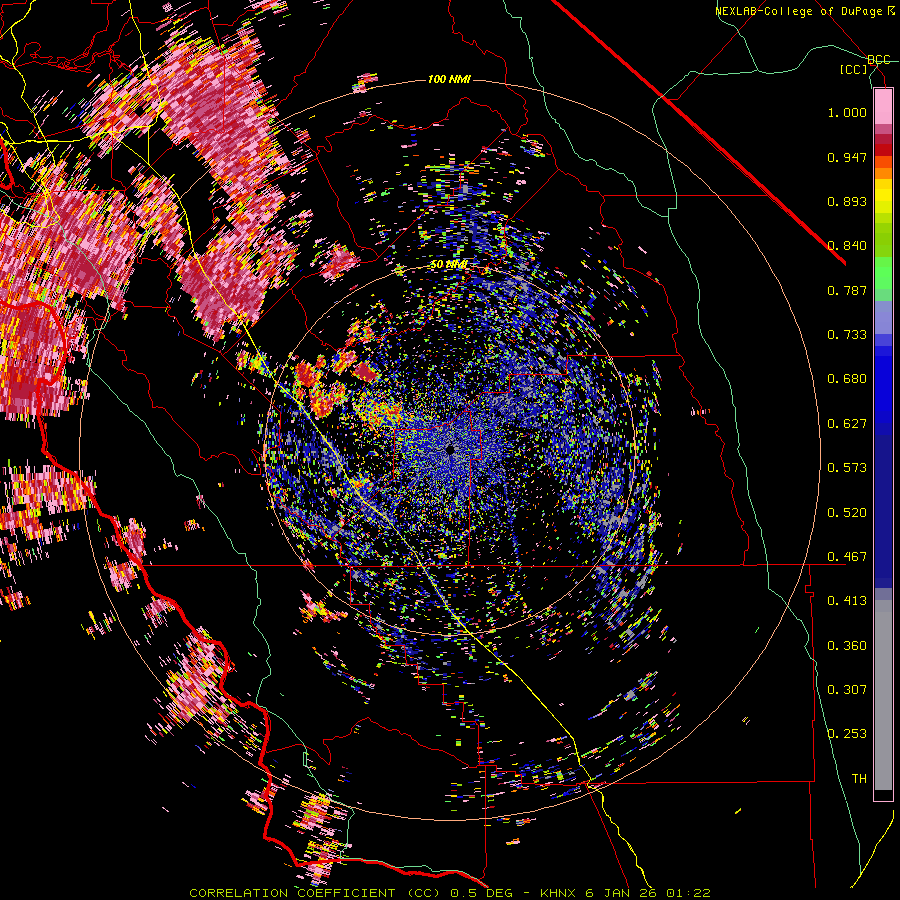Click the BCC label above the legend
This screenshot has width=900, height=900.
point(878,60)
